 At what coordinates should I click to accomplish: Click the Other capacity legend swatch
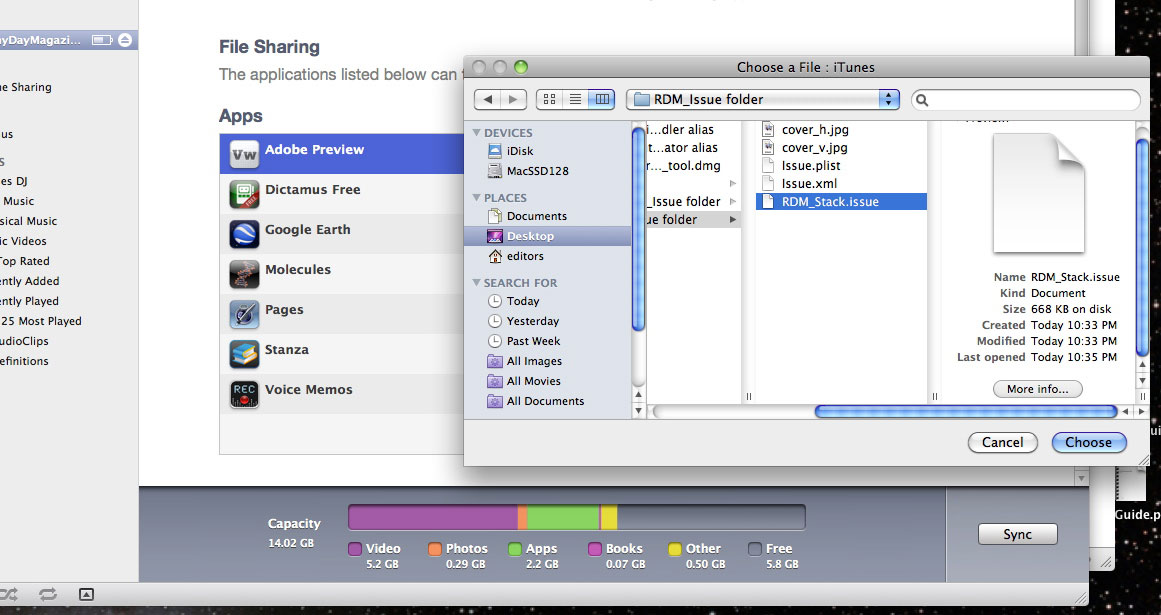[x=675, y=549]
